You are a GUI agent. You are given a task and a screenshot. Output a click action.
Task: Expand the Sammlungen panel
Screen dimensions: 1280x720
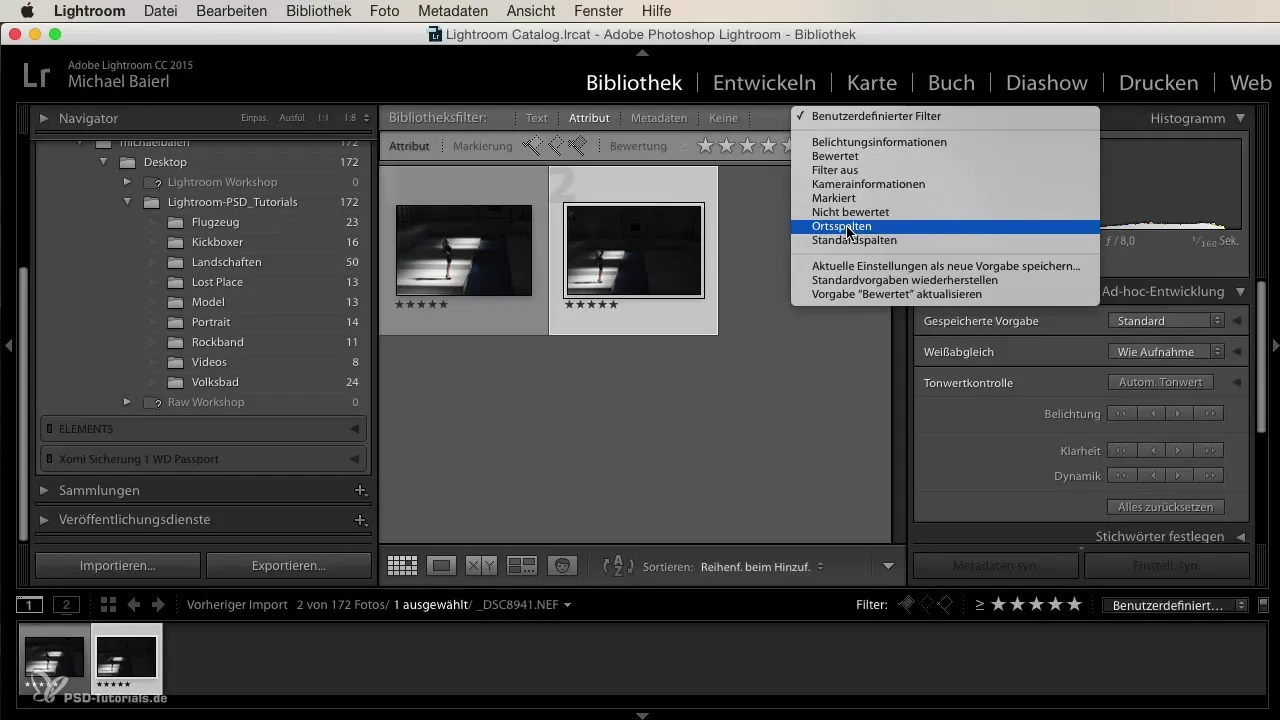pyautogui.click(x=44, y=491)
